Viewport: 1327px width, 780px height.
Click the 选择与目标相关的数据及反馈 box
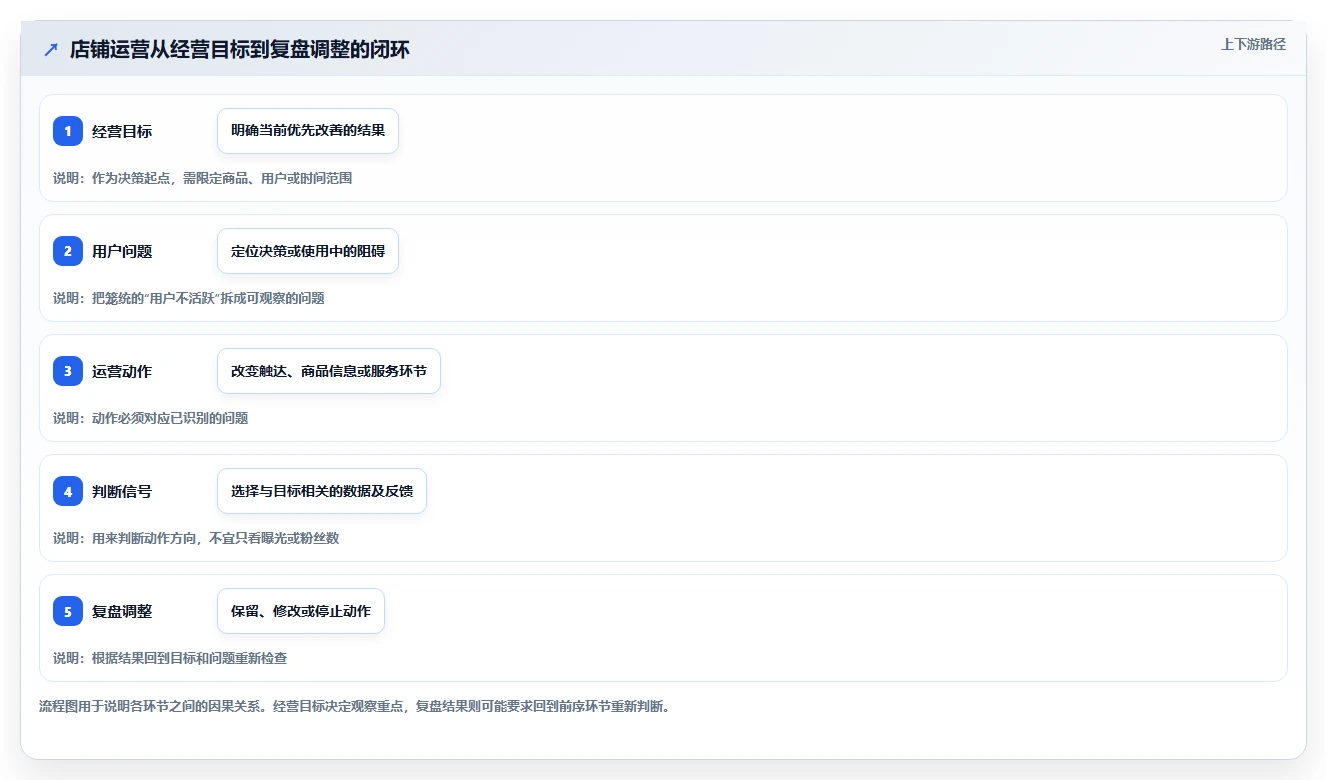click(x=322, y=491)
